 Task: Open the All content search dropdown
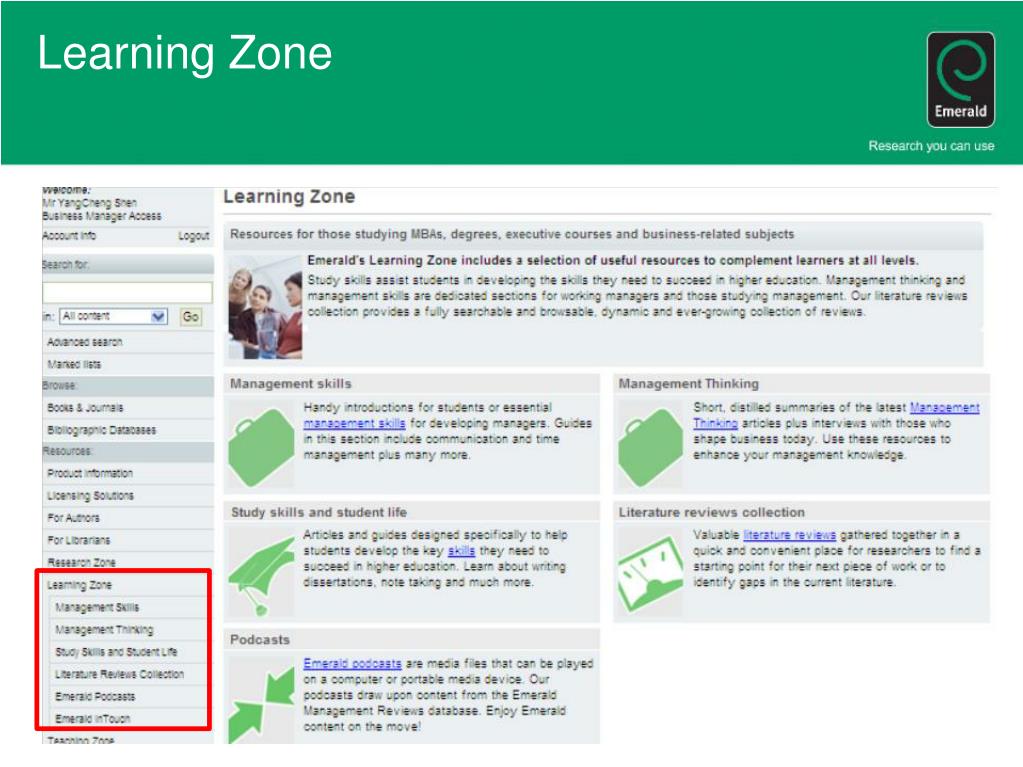[x=114, y=316]
